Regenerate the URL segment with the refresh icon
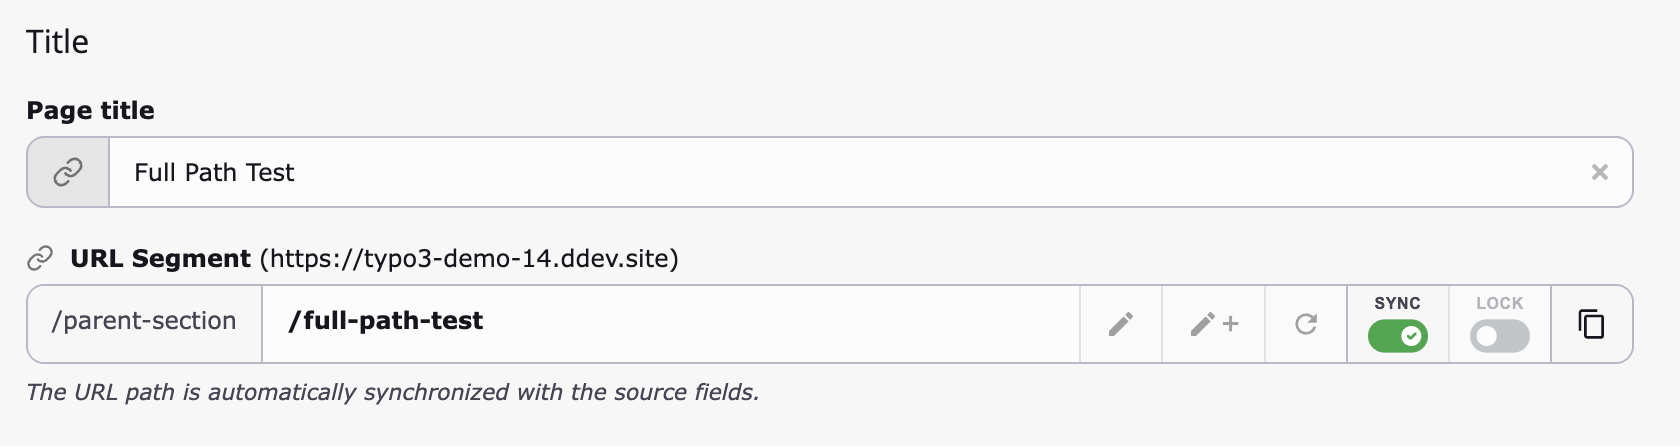This screenshot has width=1680, height=446. coord(1306,324)
